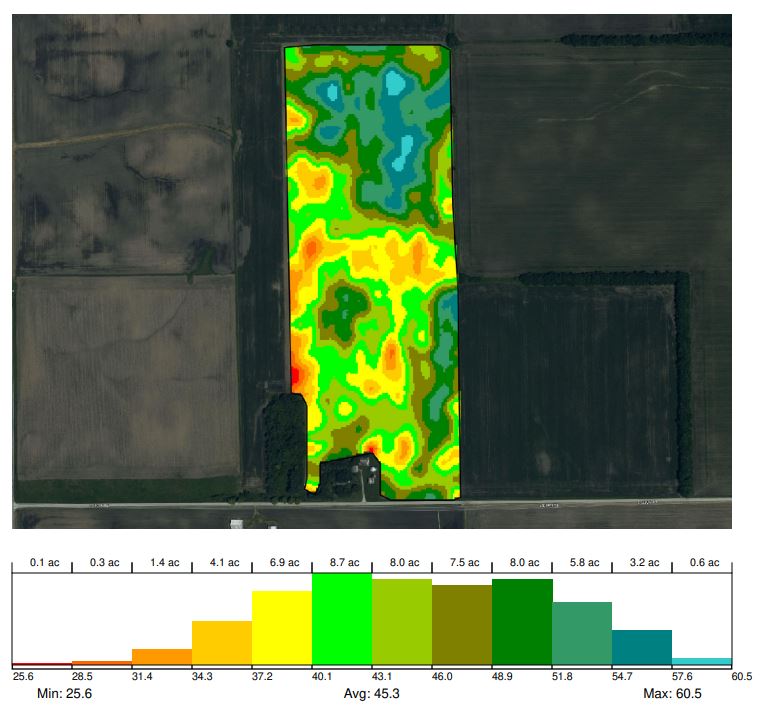Click the 60.5 axis value
This screenshot has width=766, height=715.
point(742,676)
